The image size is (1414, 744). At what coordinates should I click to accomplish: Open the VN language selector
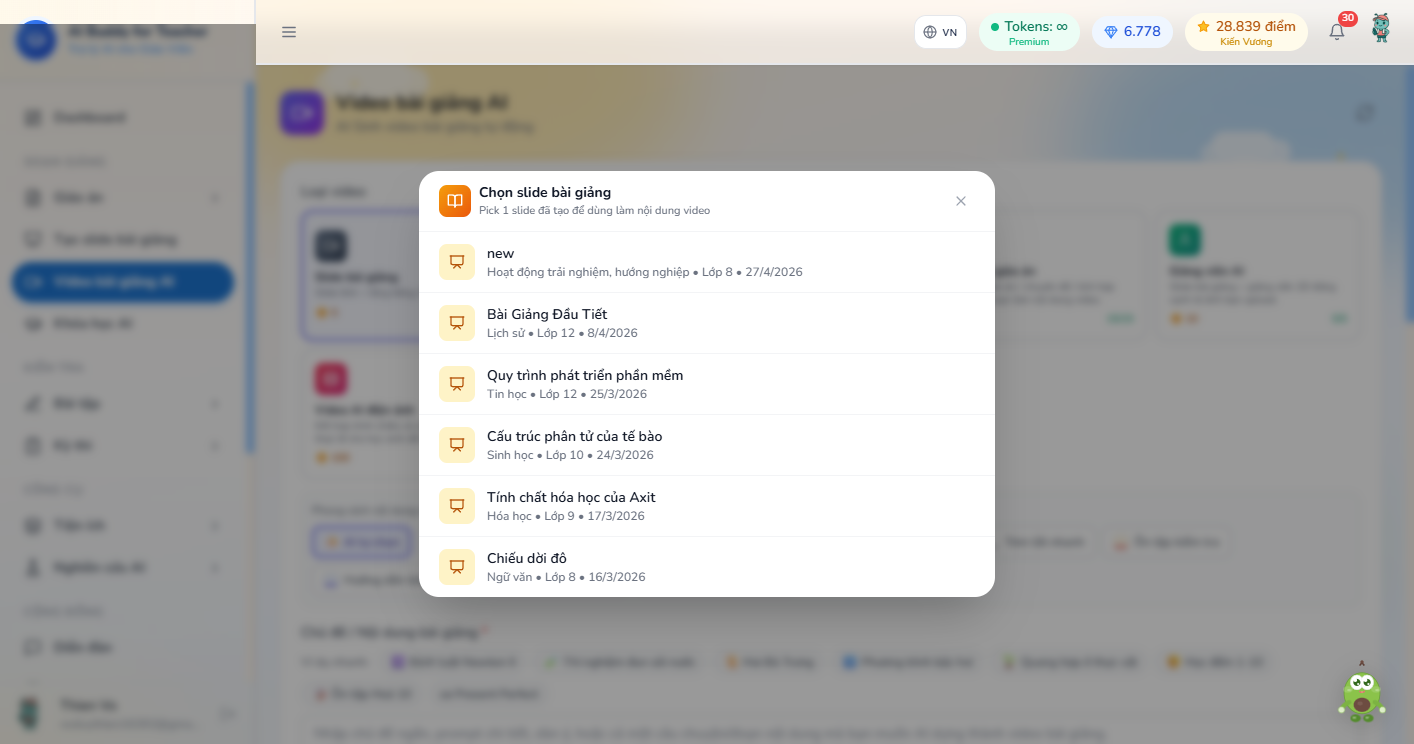click(940, 32)
